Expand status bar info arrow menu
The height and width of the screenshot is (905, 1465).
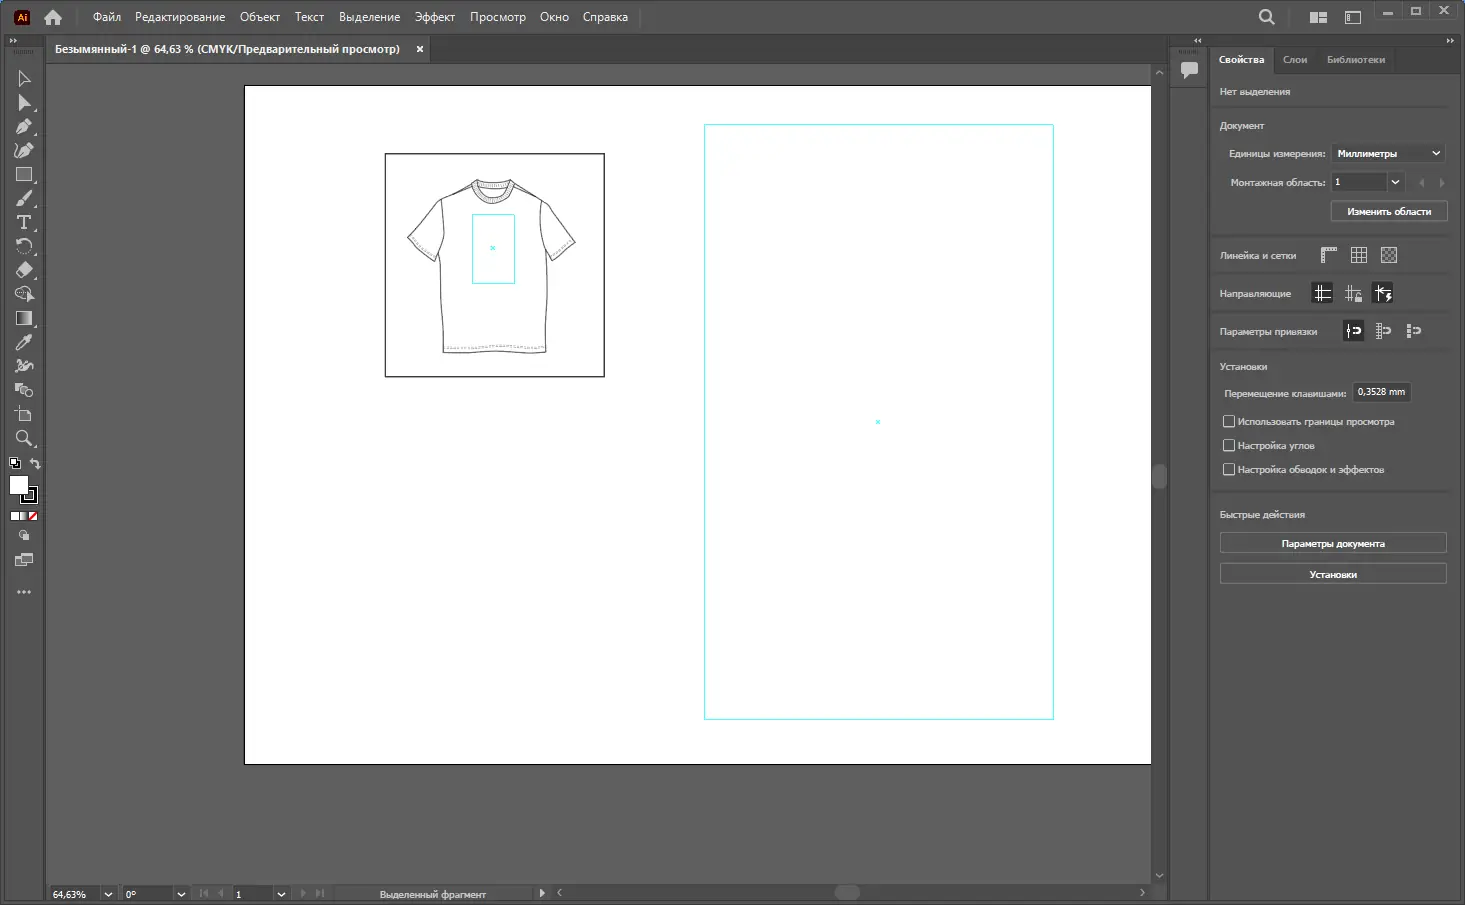542,893
